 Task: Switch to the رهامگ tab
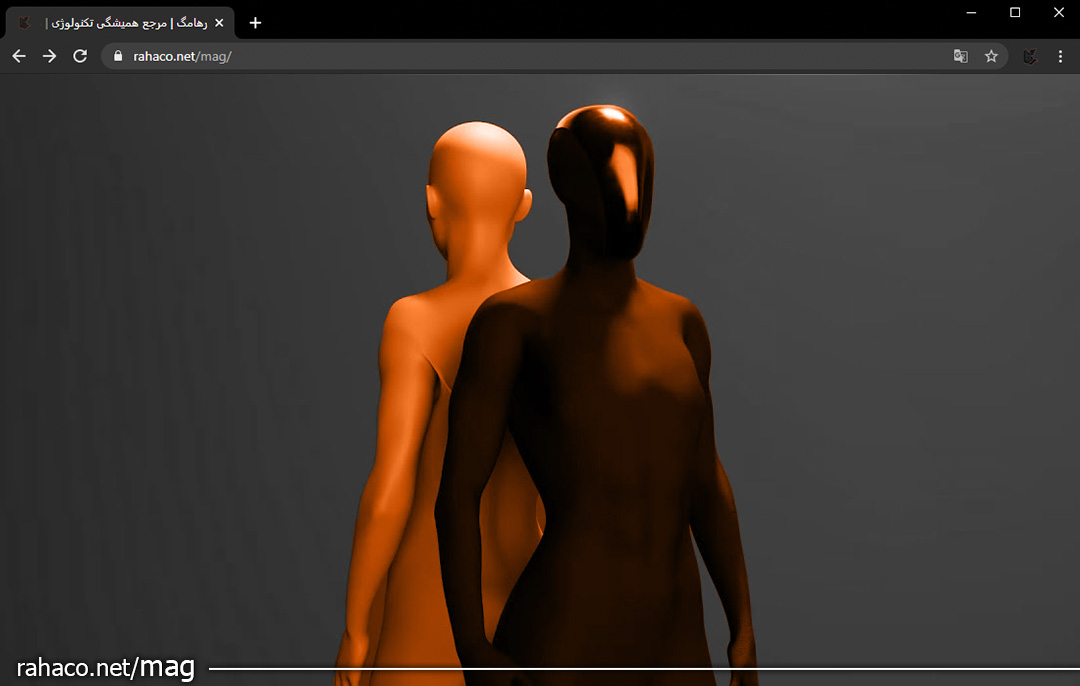pyautogui.click(x=120, y=22)
